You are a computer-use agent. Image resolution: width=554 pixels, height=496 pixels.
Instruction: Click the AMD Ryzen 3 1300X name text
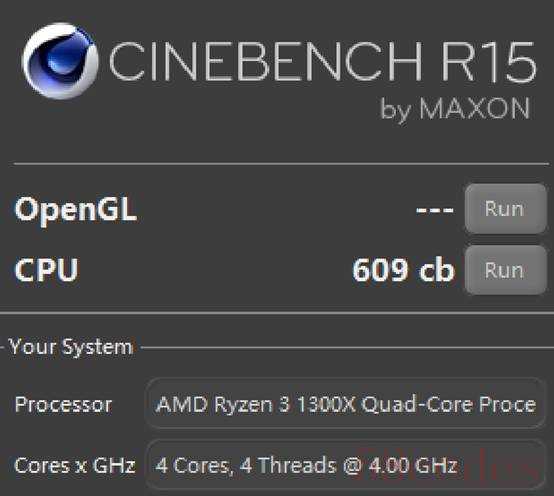(256, 404)
